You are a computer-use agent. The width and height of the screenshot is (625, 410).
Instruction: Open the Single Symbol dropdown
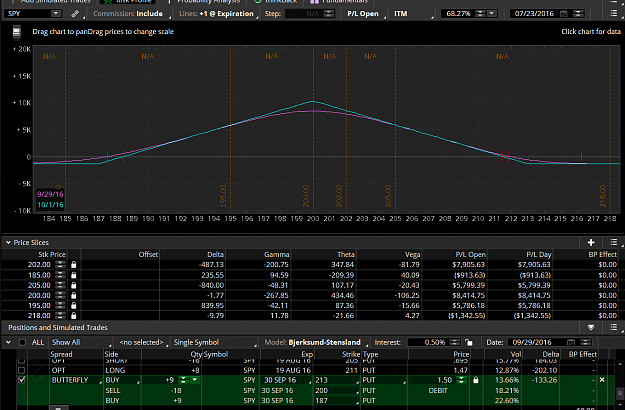tap(214, 342)
